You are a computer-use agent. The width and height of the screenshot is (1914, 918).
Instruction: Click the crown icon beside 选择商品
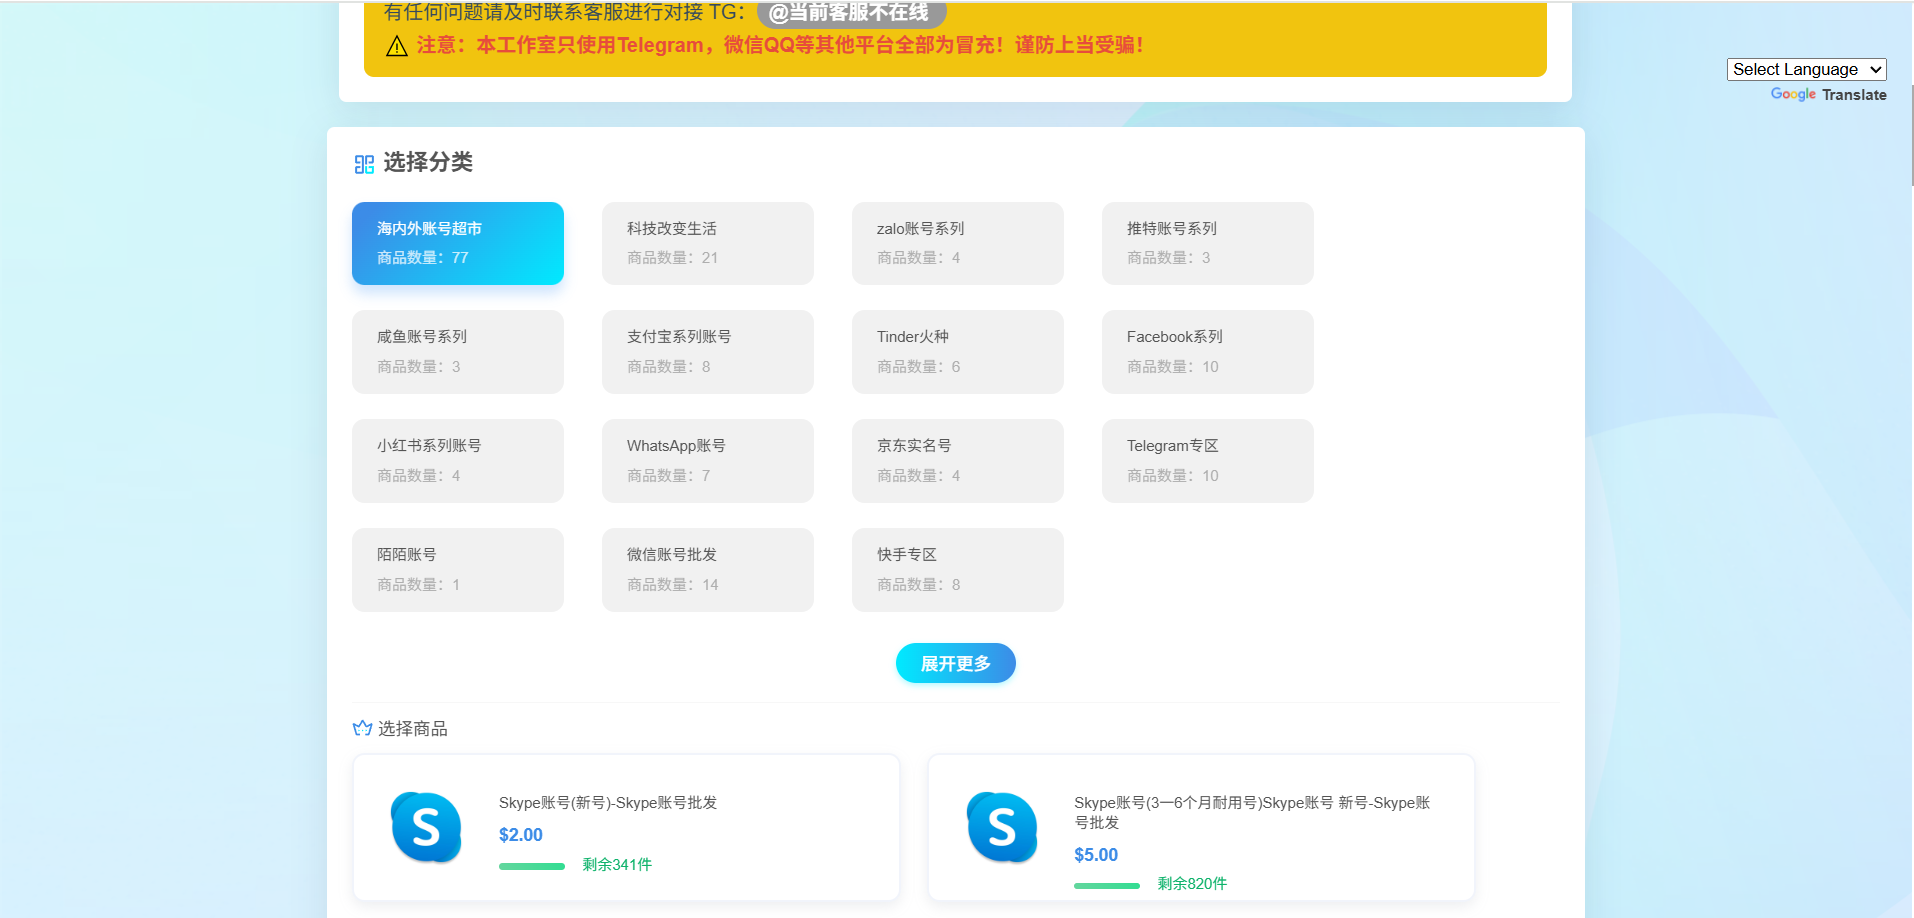point(362,729)
